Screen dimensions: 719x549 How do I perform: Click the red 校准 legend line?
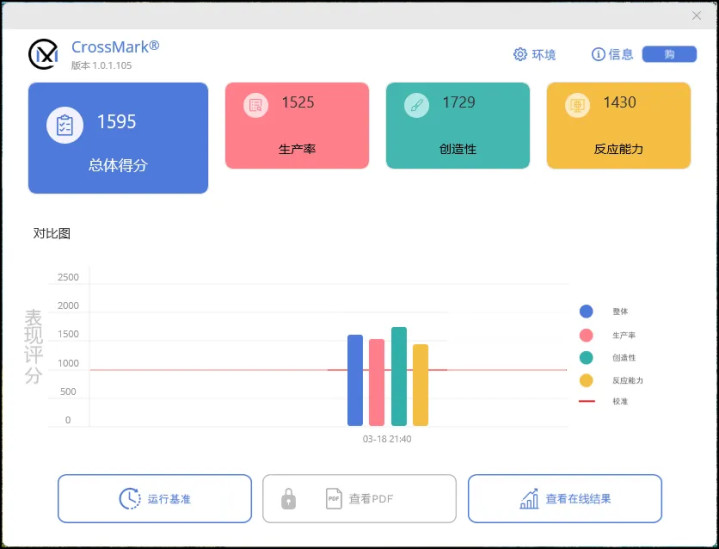coord(587,401)
